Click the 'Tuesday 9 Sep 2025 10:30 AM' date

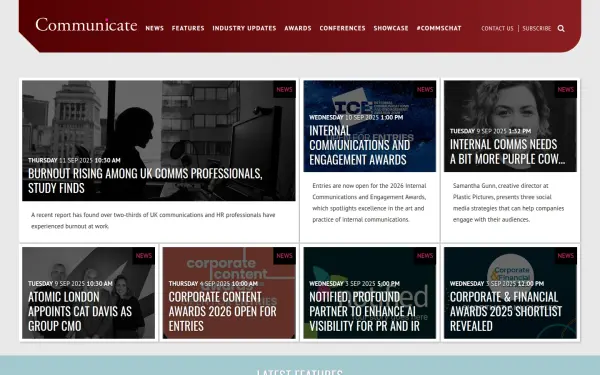pyautogui.click(x=70, y=284)
